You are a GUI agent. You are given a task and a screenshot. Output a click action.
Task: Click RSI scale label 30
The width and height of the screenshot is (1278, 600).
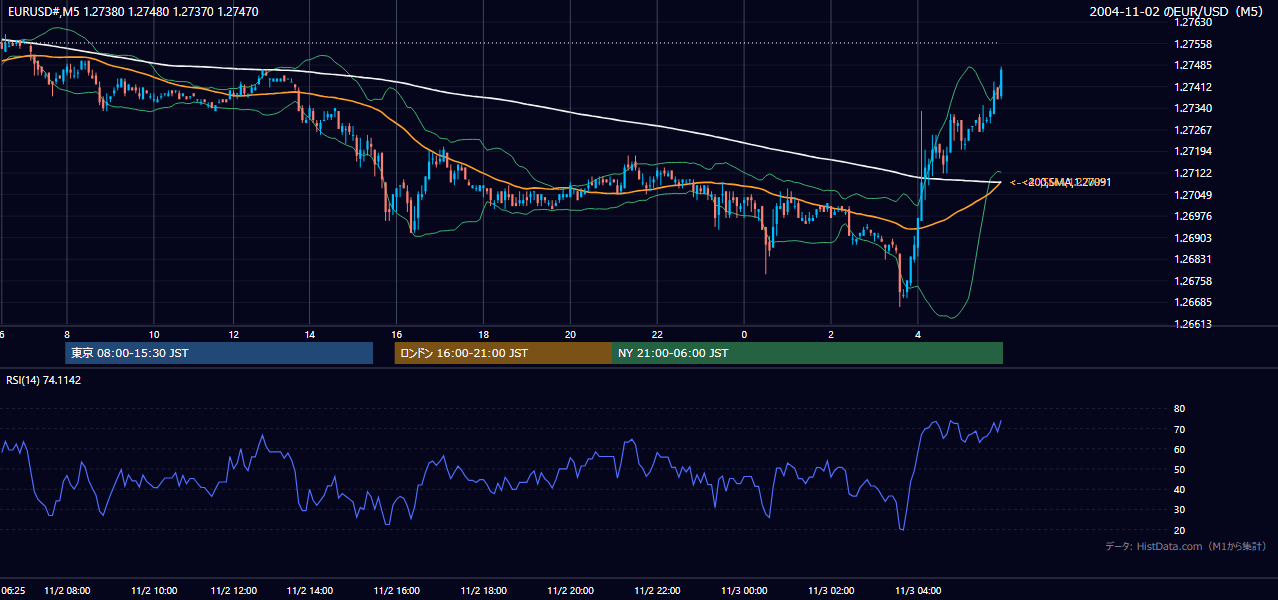click(x=1179, y=510)
